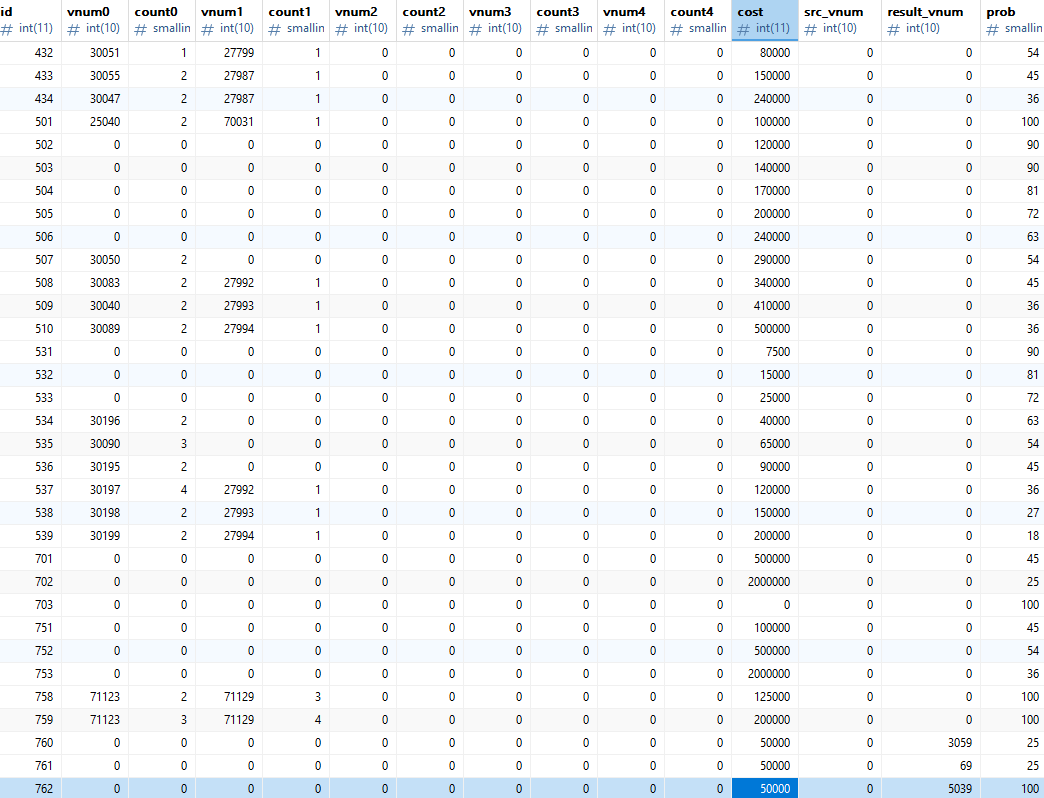
Task: Click the id column header
Action: (8, 11)
